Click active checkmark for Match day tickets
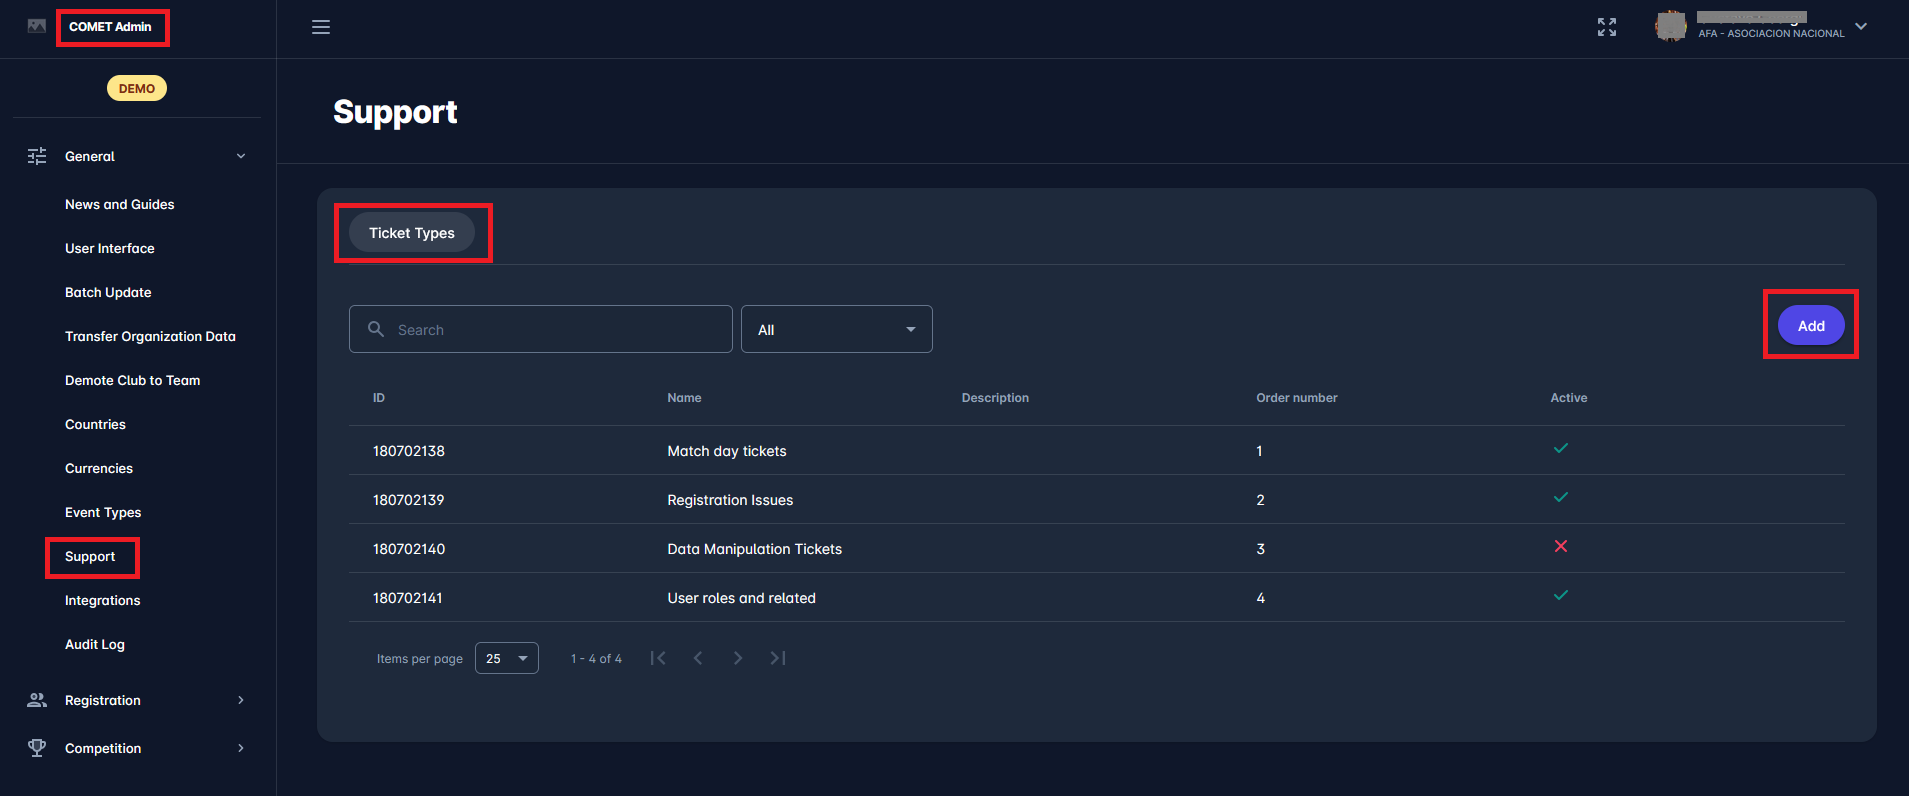Image resolution: width=1909 pixels, height=796 pixels. tap(1560, 449)
